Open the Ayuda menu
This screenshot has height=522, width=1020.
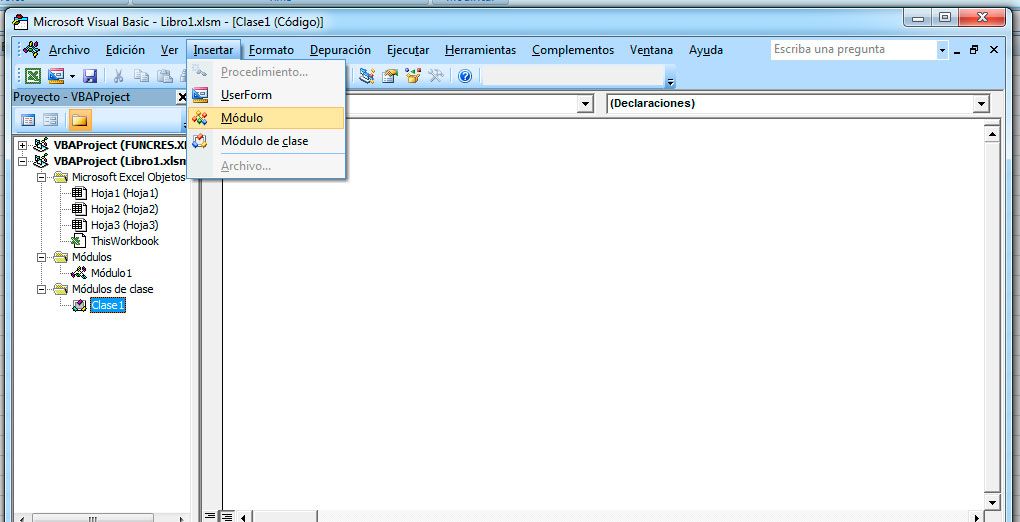(x=706, y=50)
